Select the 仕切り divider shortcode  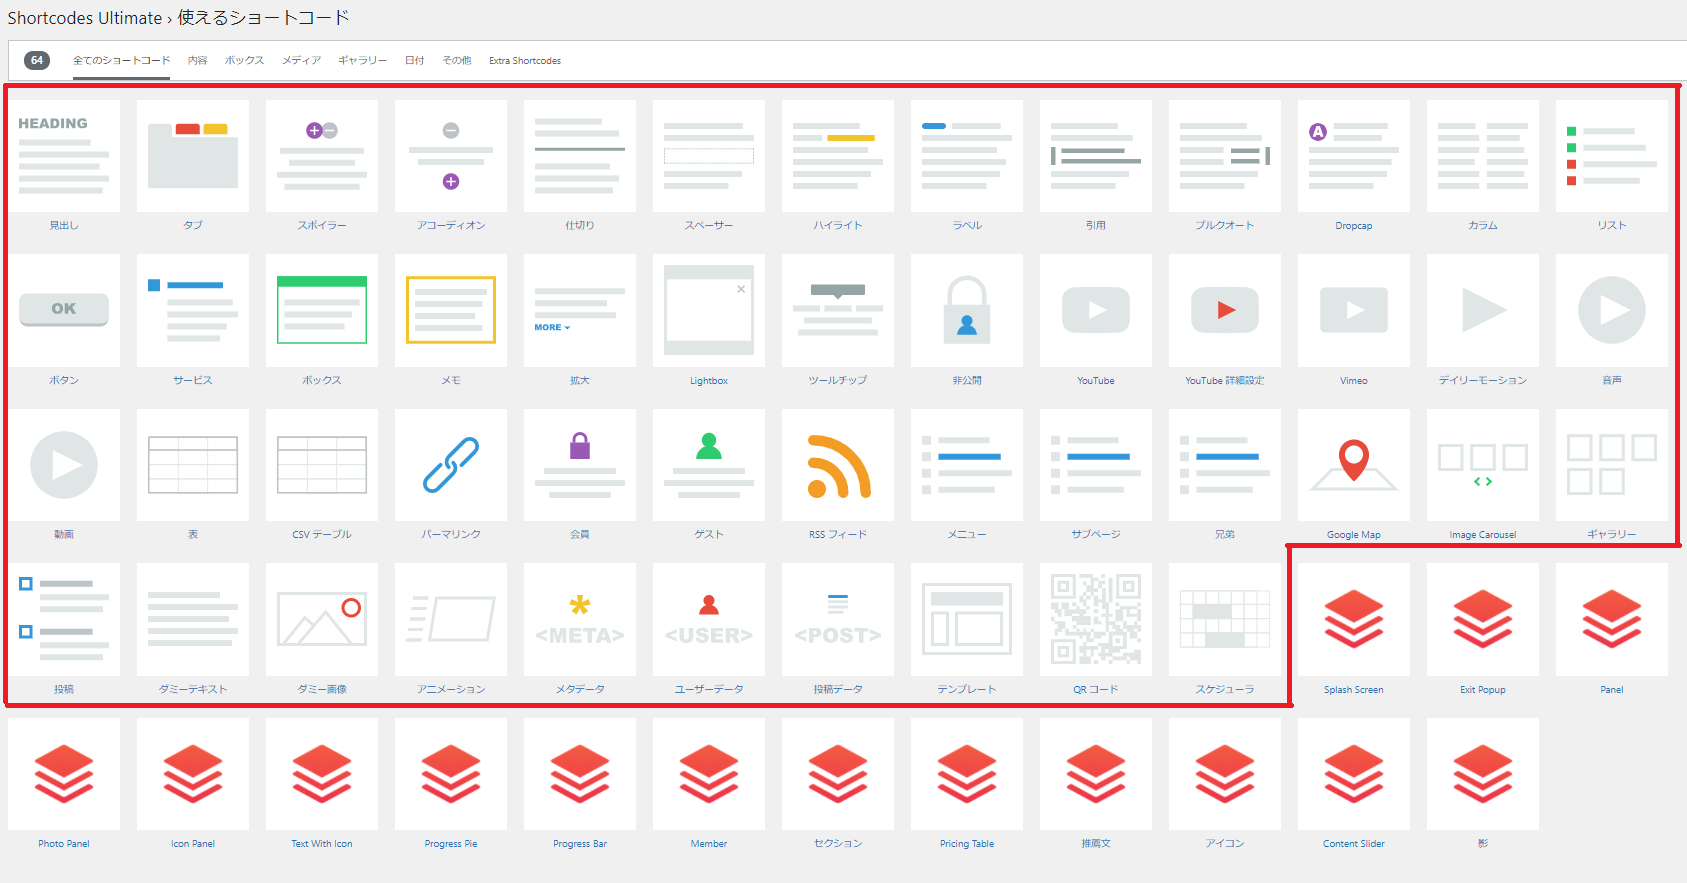click(x=580, y=156)
